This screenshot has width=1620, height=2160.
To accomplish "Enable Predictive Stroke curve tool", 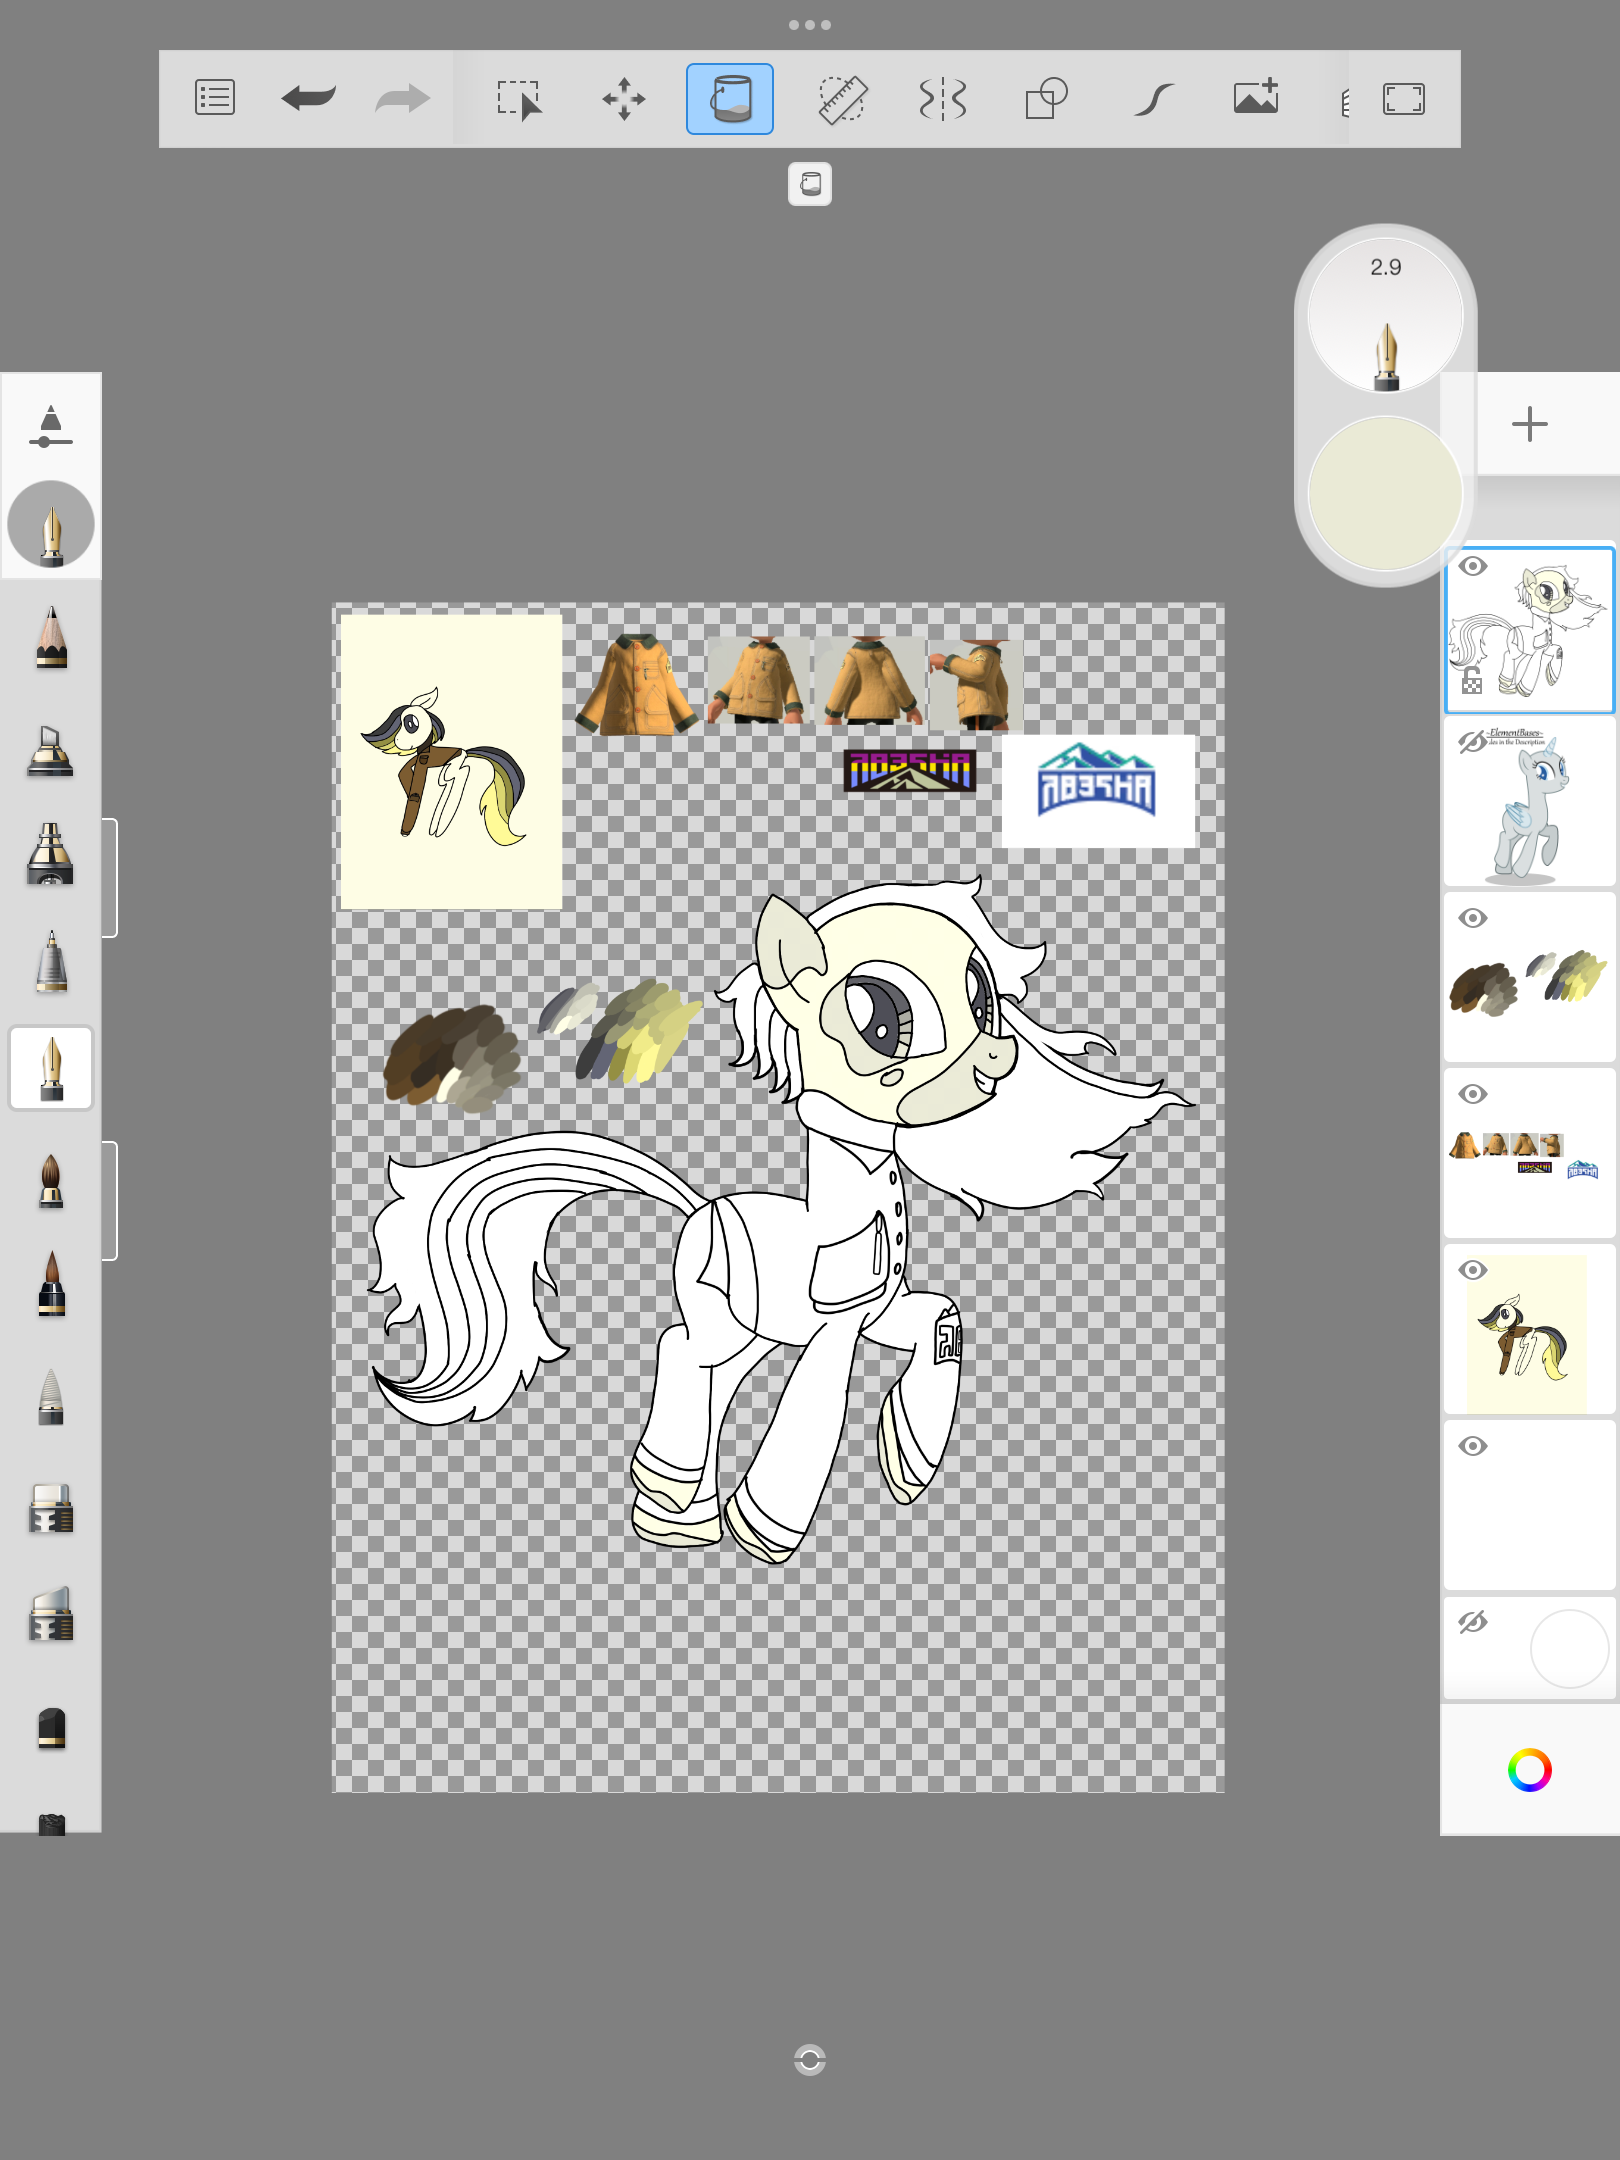I will click(1153, 99).
